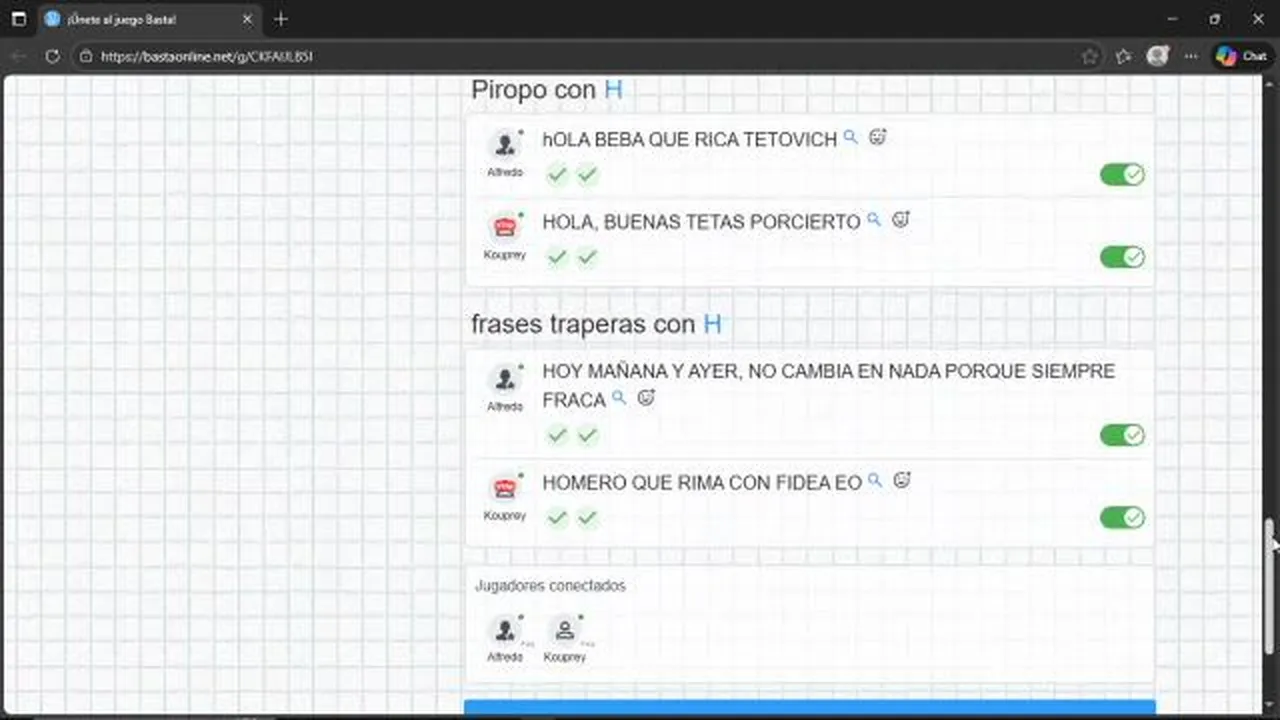
Task: Toggle validity switch for PORCIERTO answer
Action: (1122, 257)
